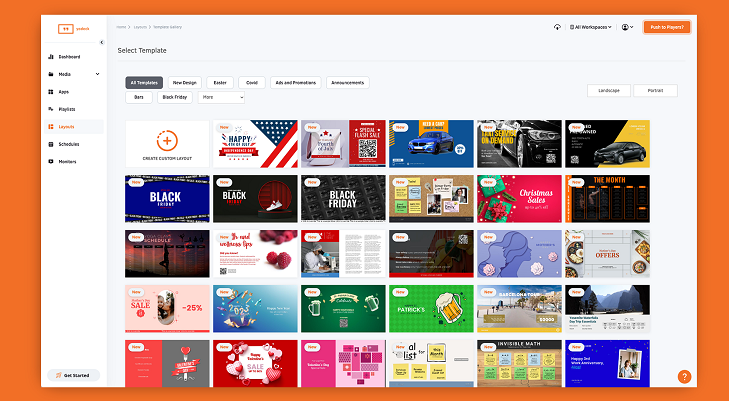Open the Black Friday sneaker template

coord(255,199)
